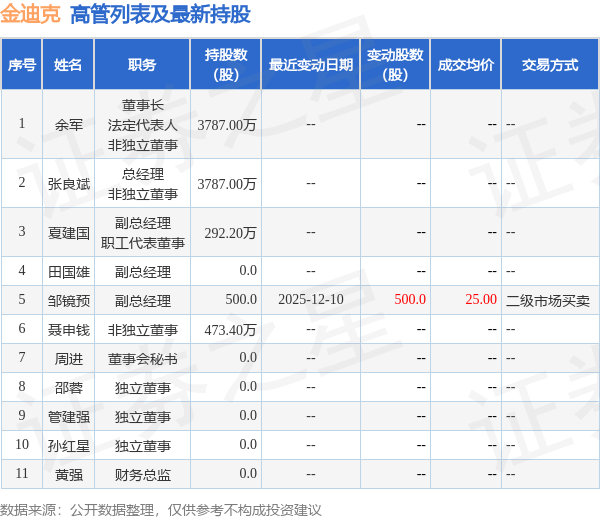Select the name 周进
600x519 pixels.
coord(69,359)
